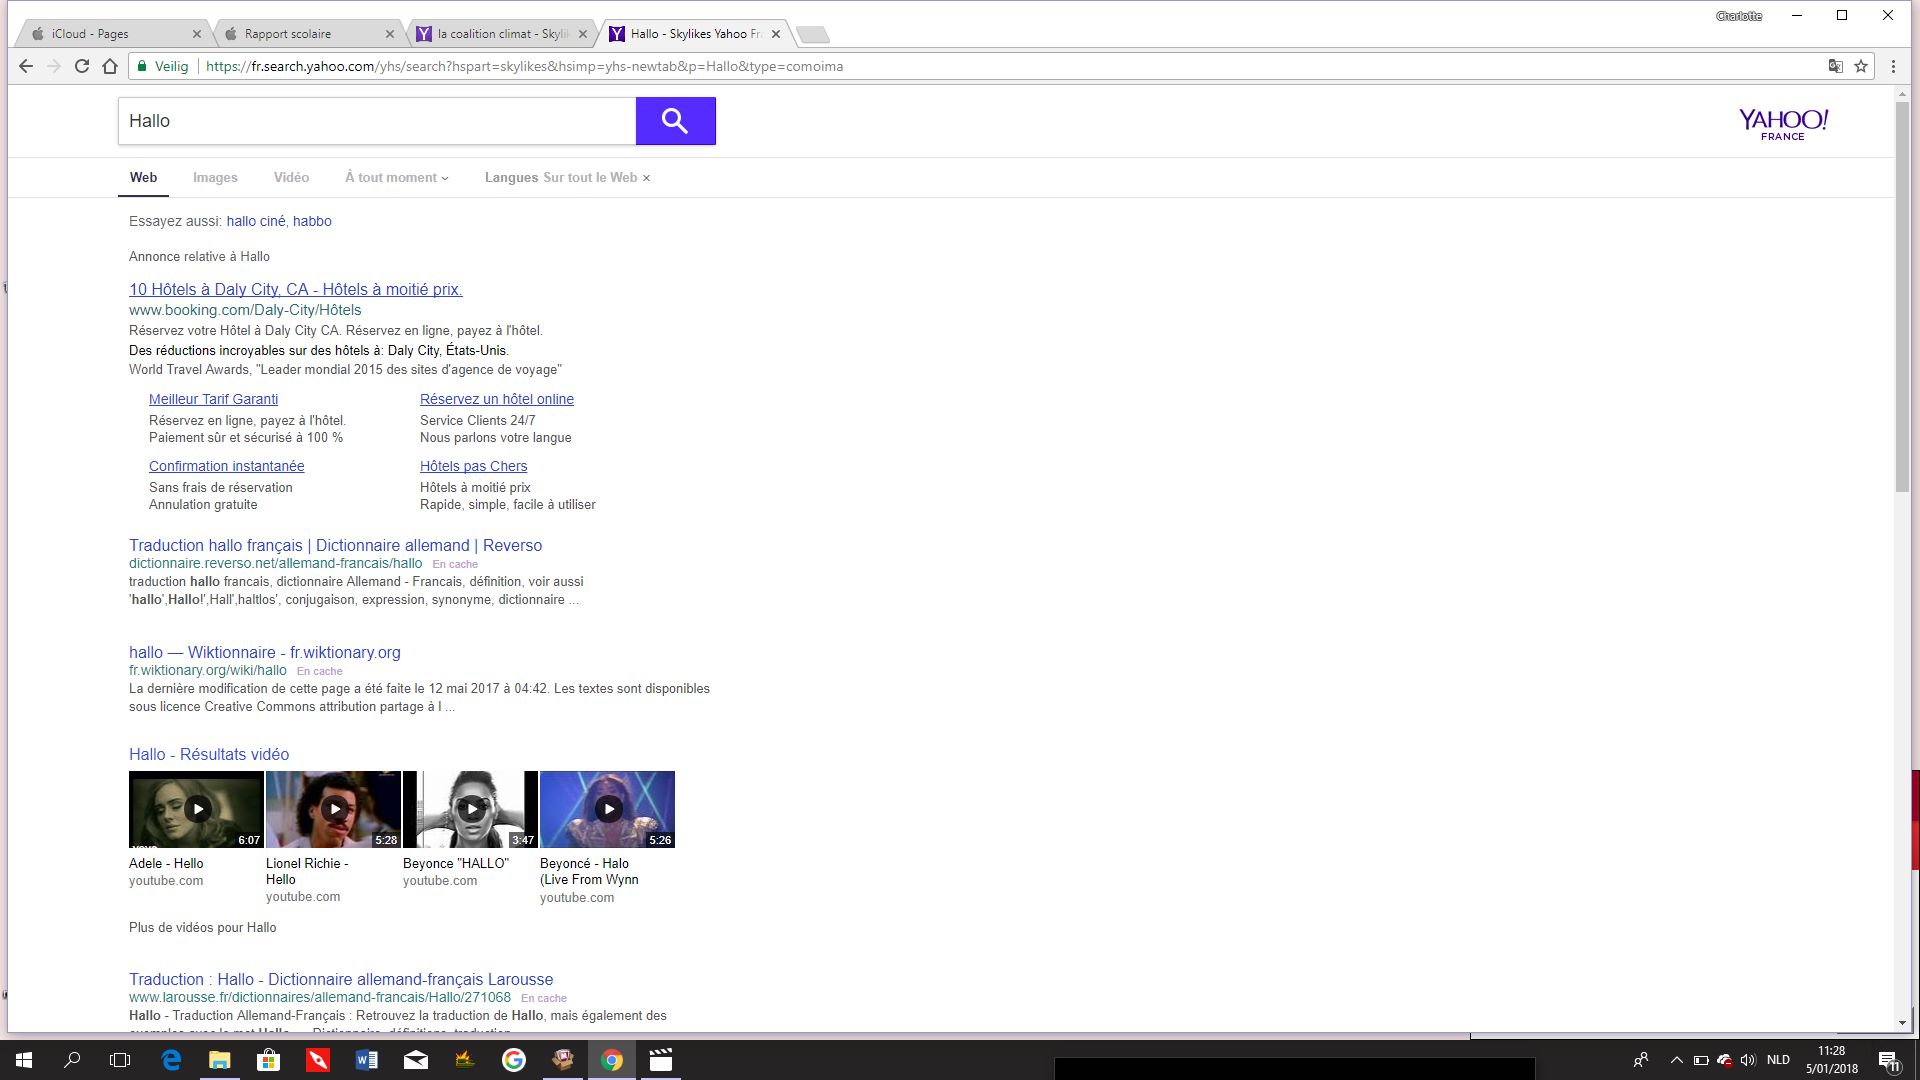Play the Adele - Hello video thumbnail
The image size is (1920, 1080).
[x=196, y=809]
